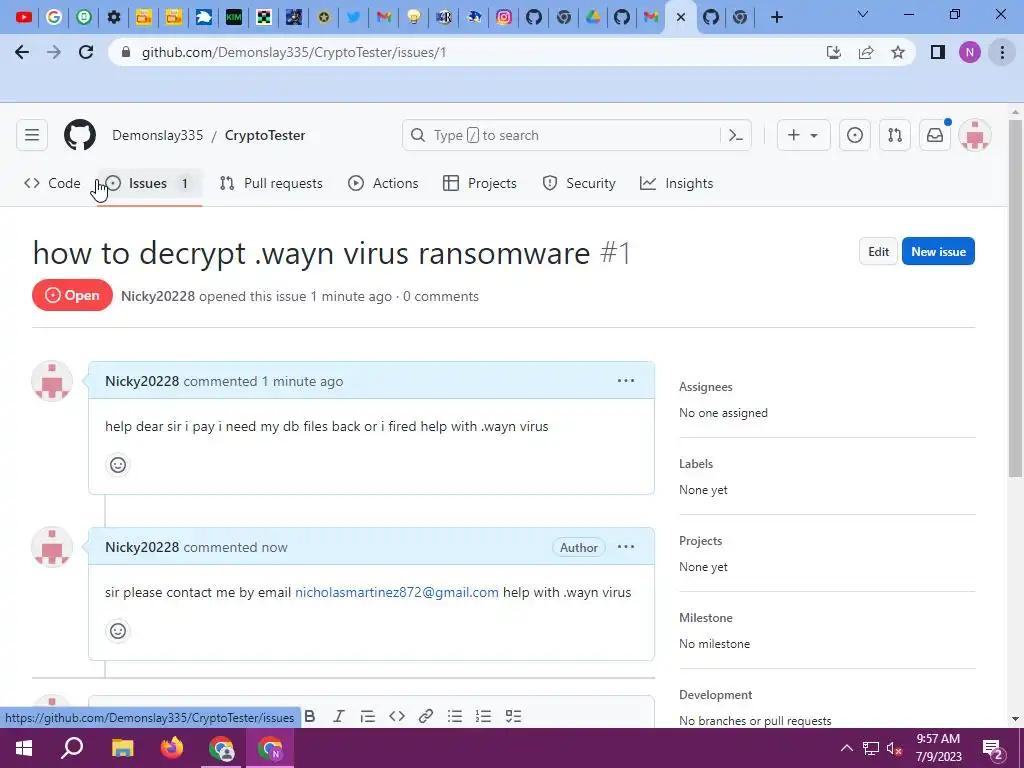This screenshot has height=768, width=1024.
Task: Switch to the Security tab
Action: (x=579, y=184)
